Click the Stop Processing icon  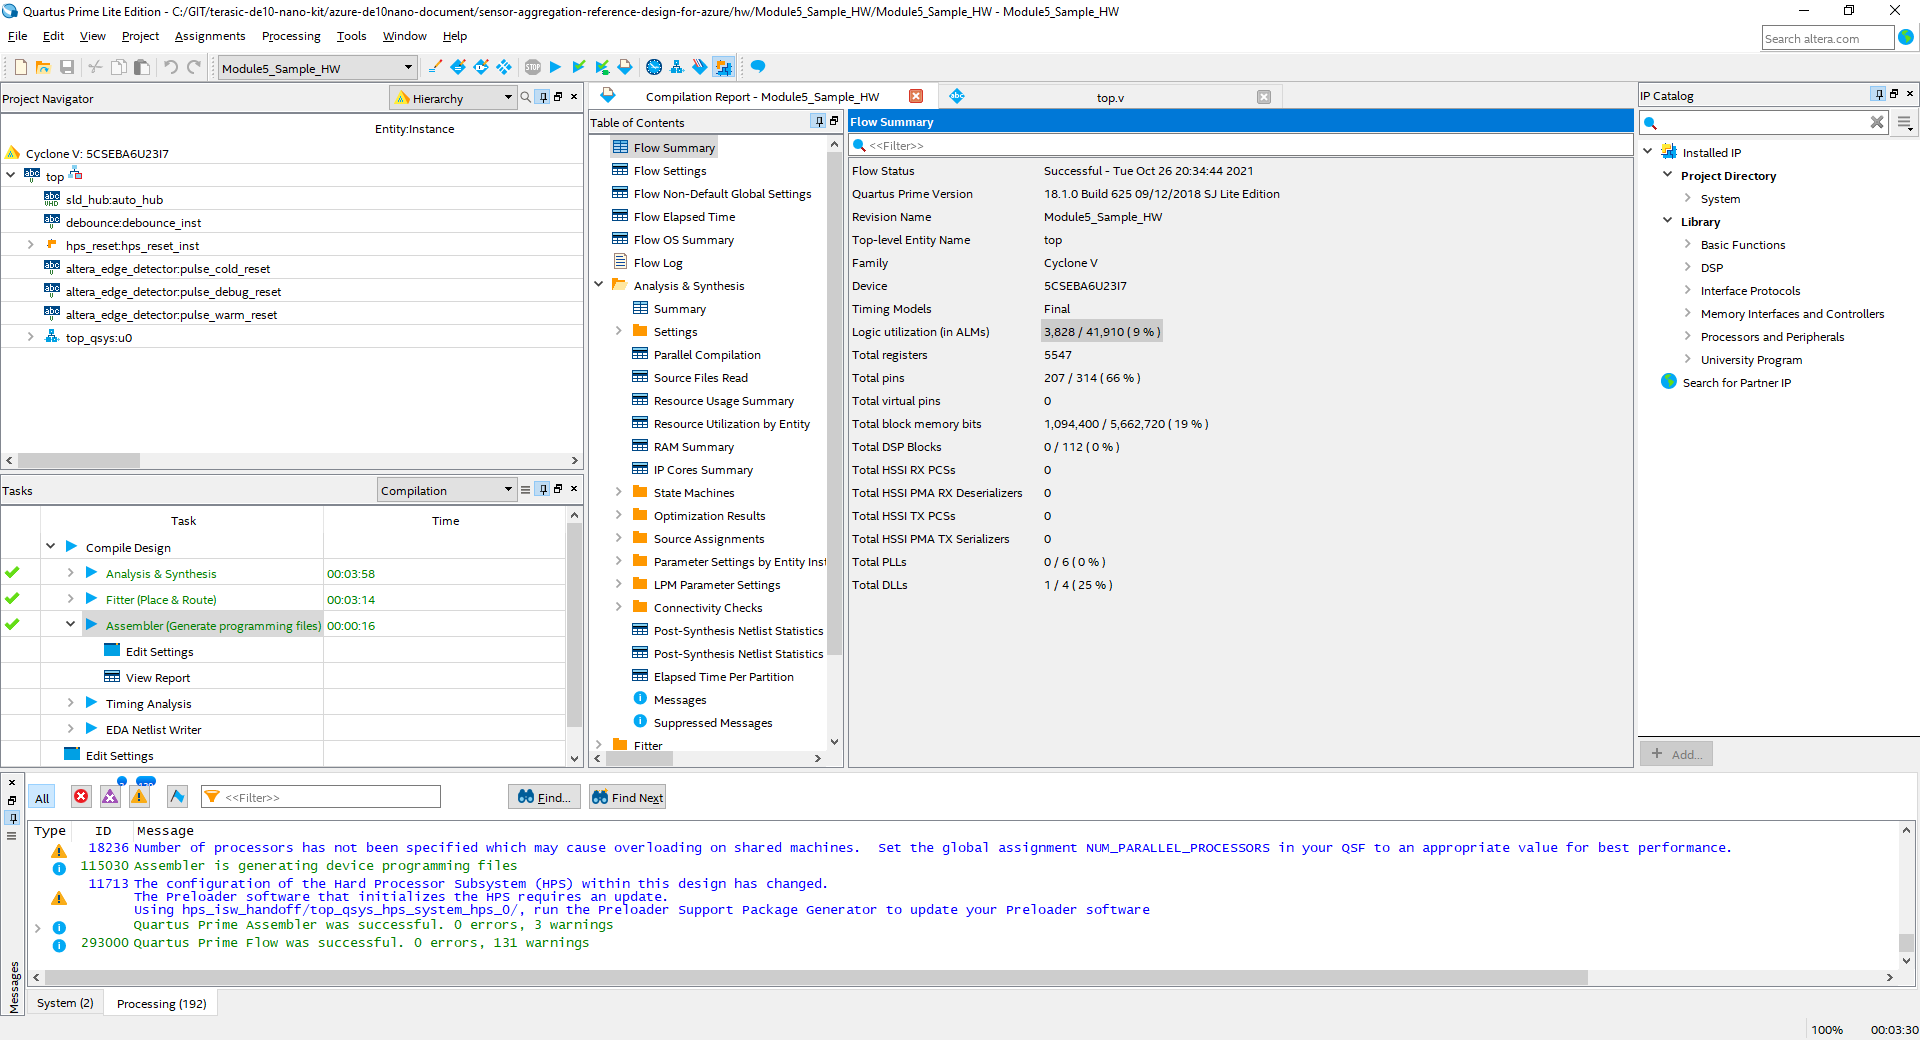(533, 67)
